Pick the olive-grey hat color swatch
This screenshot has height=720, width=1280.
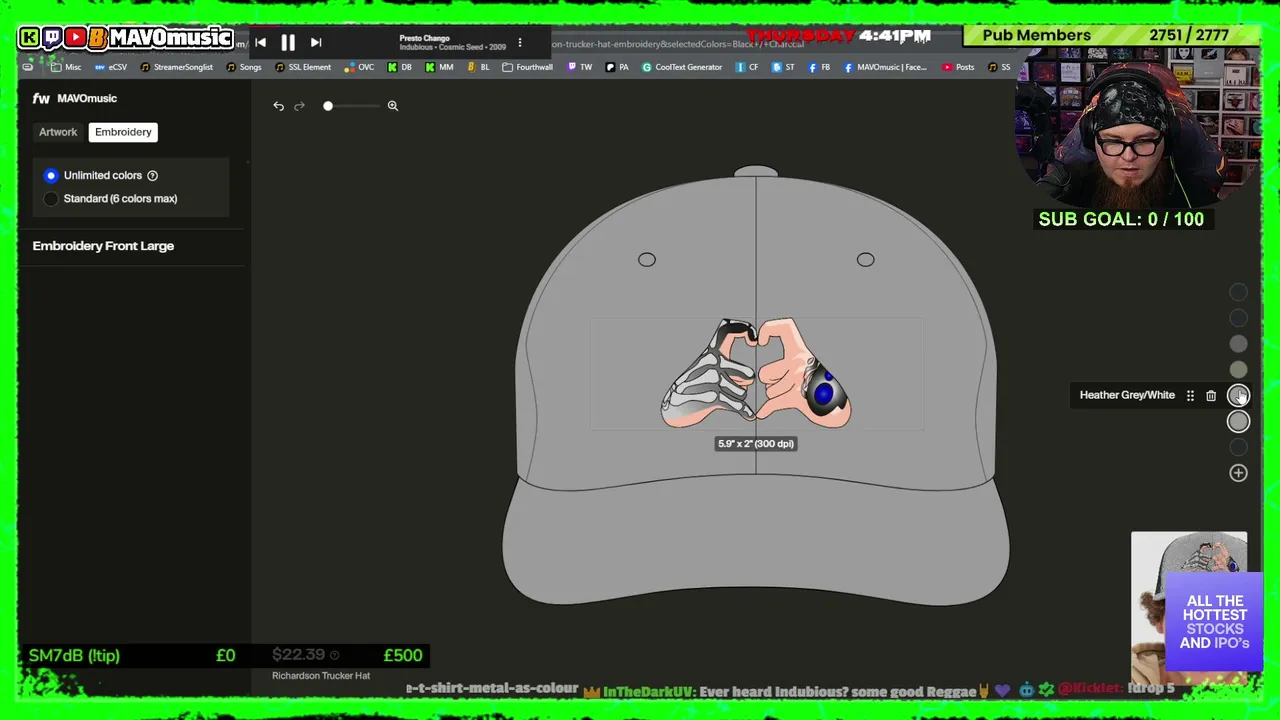(1238, 370)
